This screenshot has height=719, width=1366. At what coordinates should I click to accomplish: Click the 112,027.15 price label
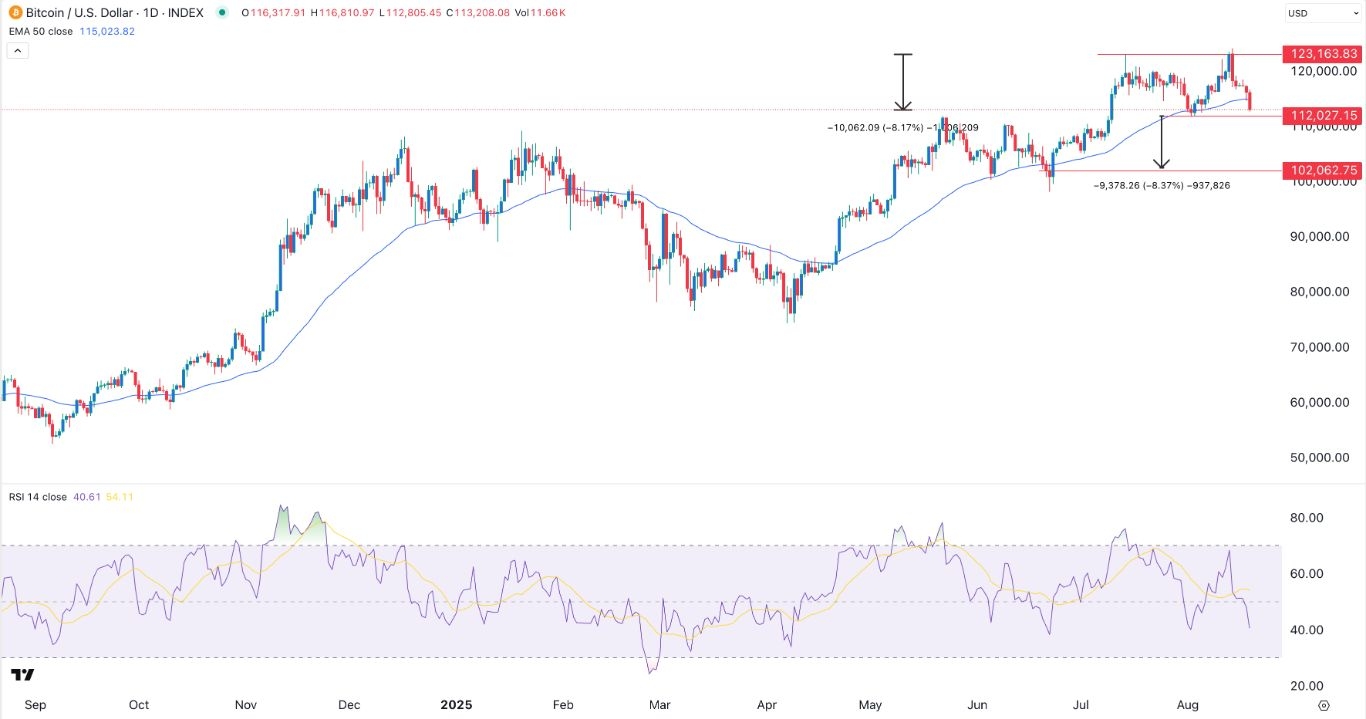pyautogui.click(x=1324, y=116)
